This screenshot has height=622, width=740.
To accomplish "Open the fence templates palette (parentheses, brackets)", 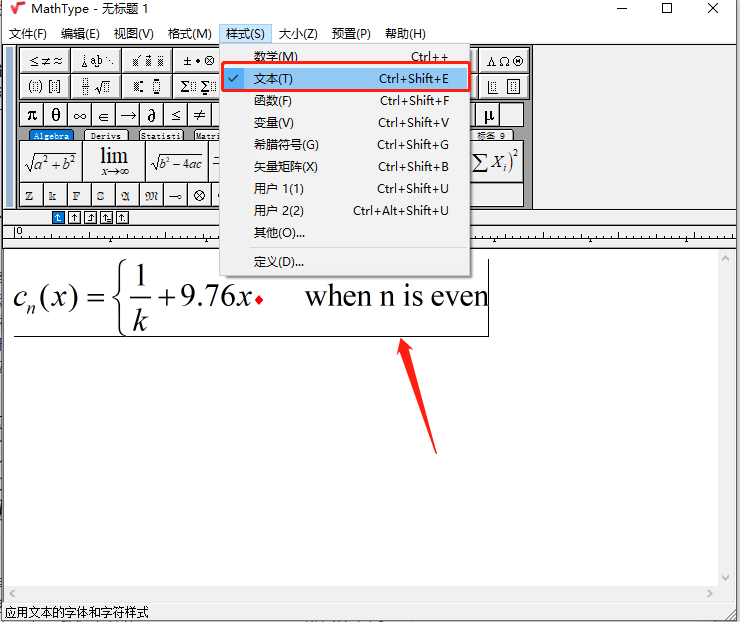I will tap(45, 86).
